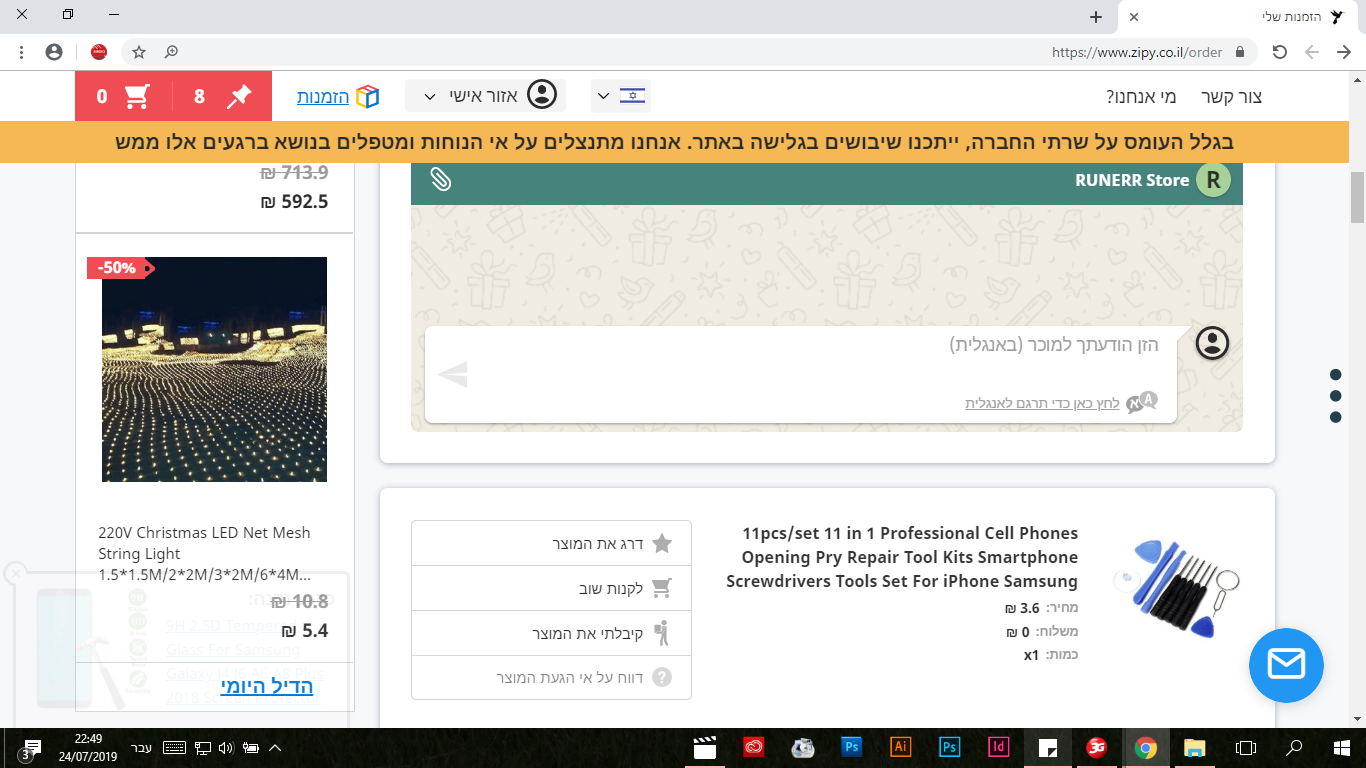The height and width of the screenshot is (768, 1366).
Task: Open the pinned items list showing 8
Action: [222, 97]
